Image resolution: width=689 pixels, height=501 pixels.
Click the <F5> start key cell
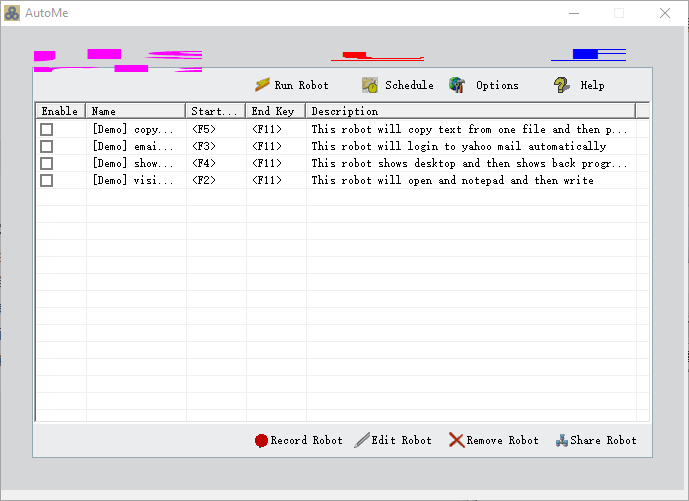point(204,129)
